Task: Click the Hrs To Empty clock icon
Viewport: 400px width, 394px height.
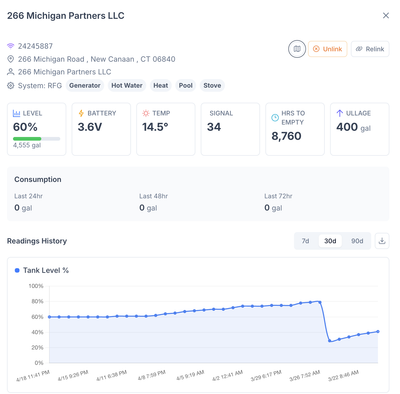Action: pyautogui.click(x=275, y=118)
